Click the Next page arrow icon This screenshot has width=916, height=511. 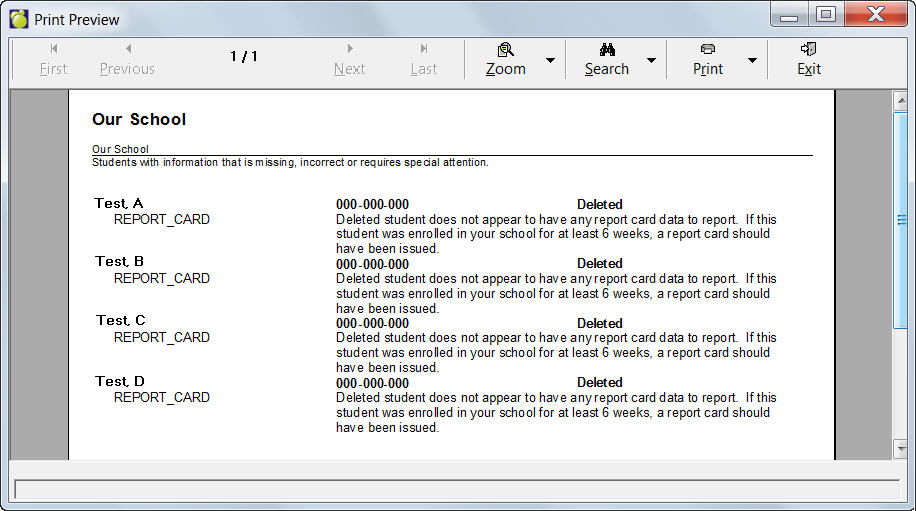pyautogui.click(x=349, y=49)
